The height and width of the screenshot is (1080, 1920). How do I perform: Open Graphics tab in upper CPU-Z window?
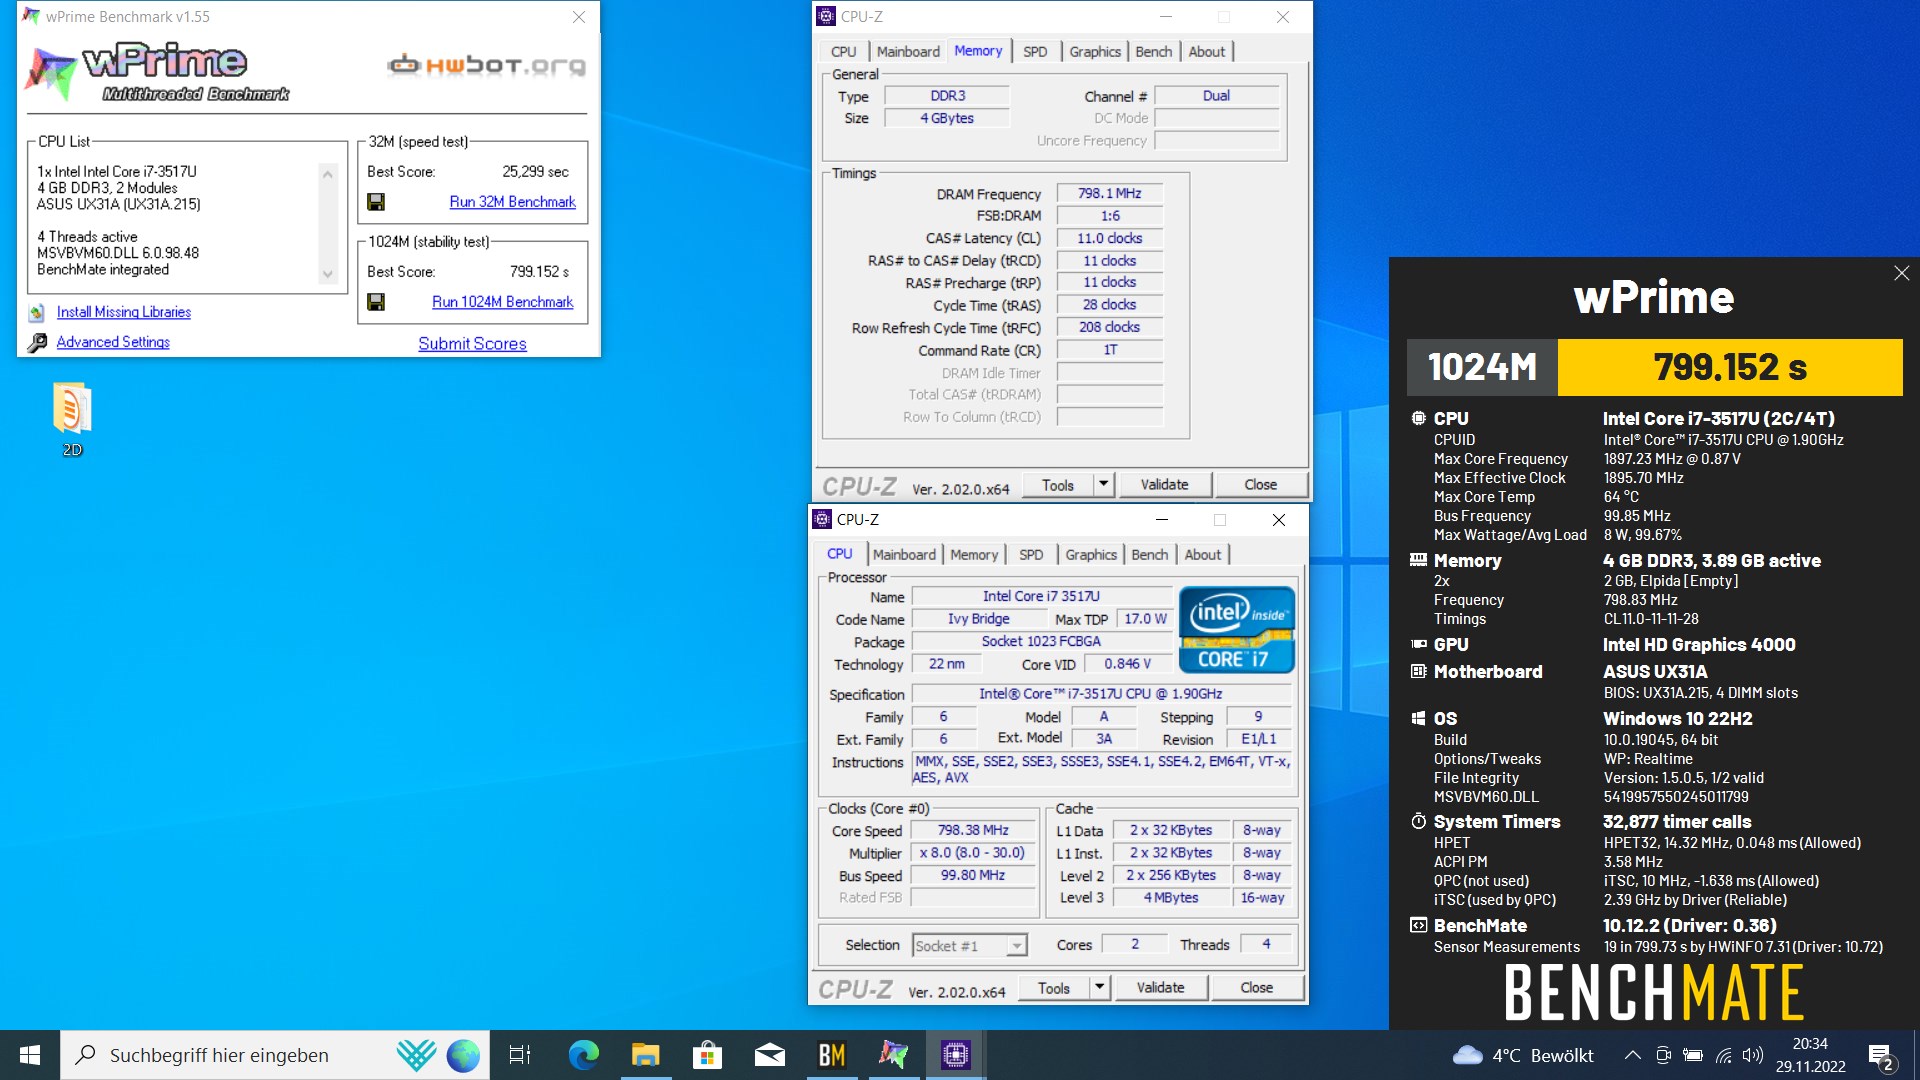click(1095, 51)
